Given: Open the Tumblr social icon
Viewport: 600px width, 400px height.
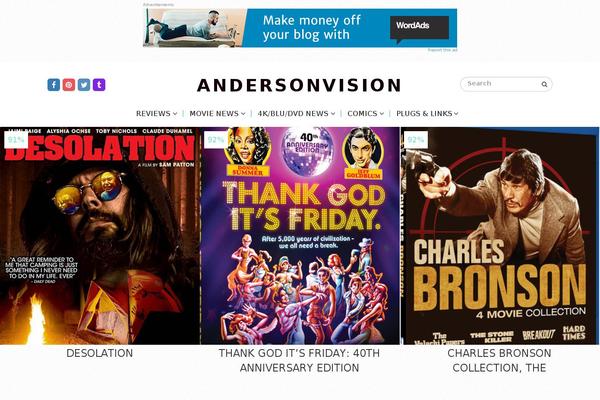Looking at the screenshot, I should 99,85.
